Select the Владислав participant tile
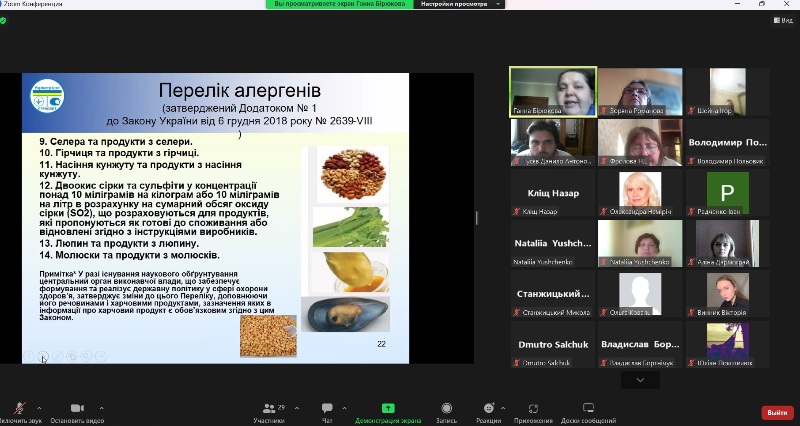Image resolution: width=800 pixels, height=426 pixels. (640, 344)
